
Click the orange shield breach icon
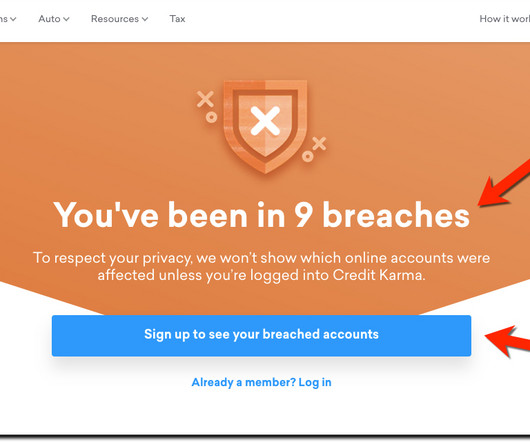point(265,127)
